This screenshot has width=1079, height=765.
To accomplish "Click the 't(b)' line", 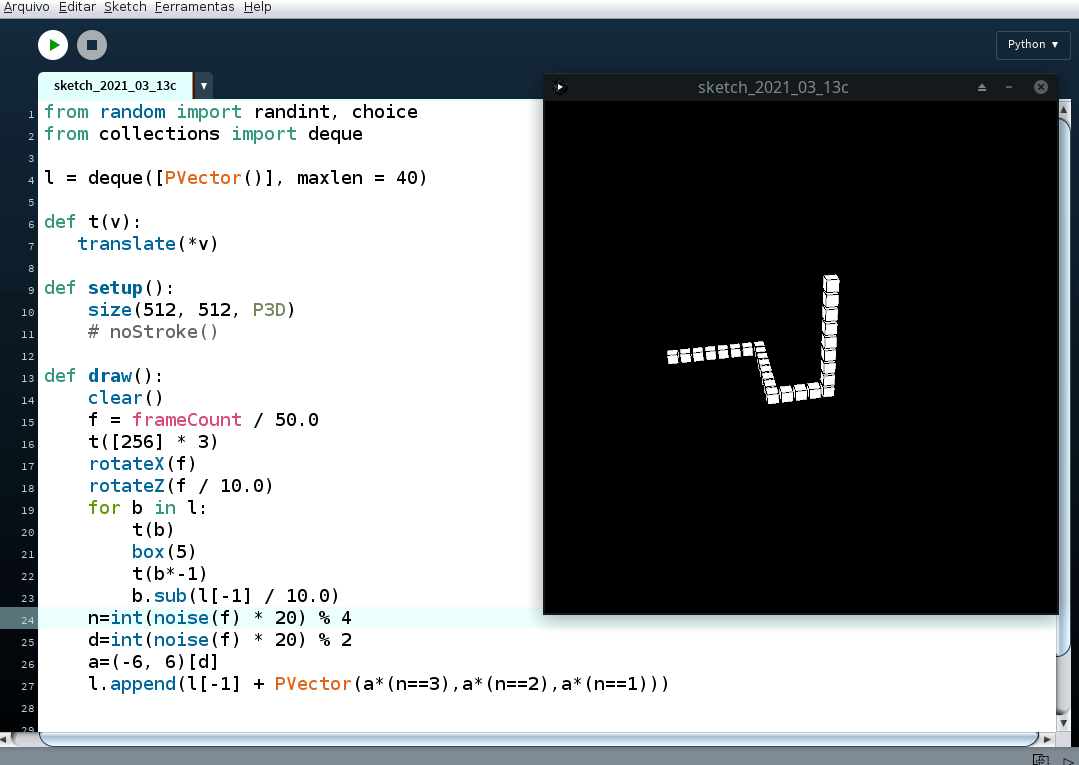I will (153, 530).
